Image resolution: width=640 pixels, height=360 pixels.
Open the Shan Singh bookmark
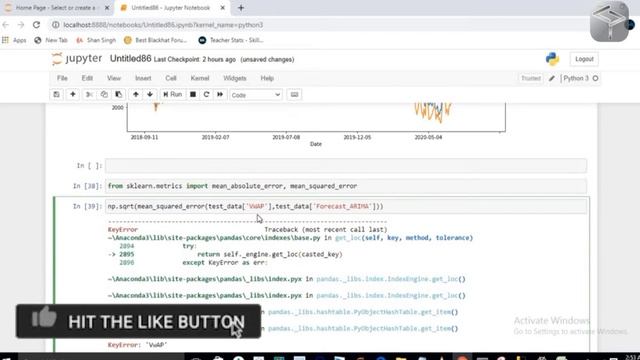96,40
